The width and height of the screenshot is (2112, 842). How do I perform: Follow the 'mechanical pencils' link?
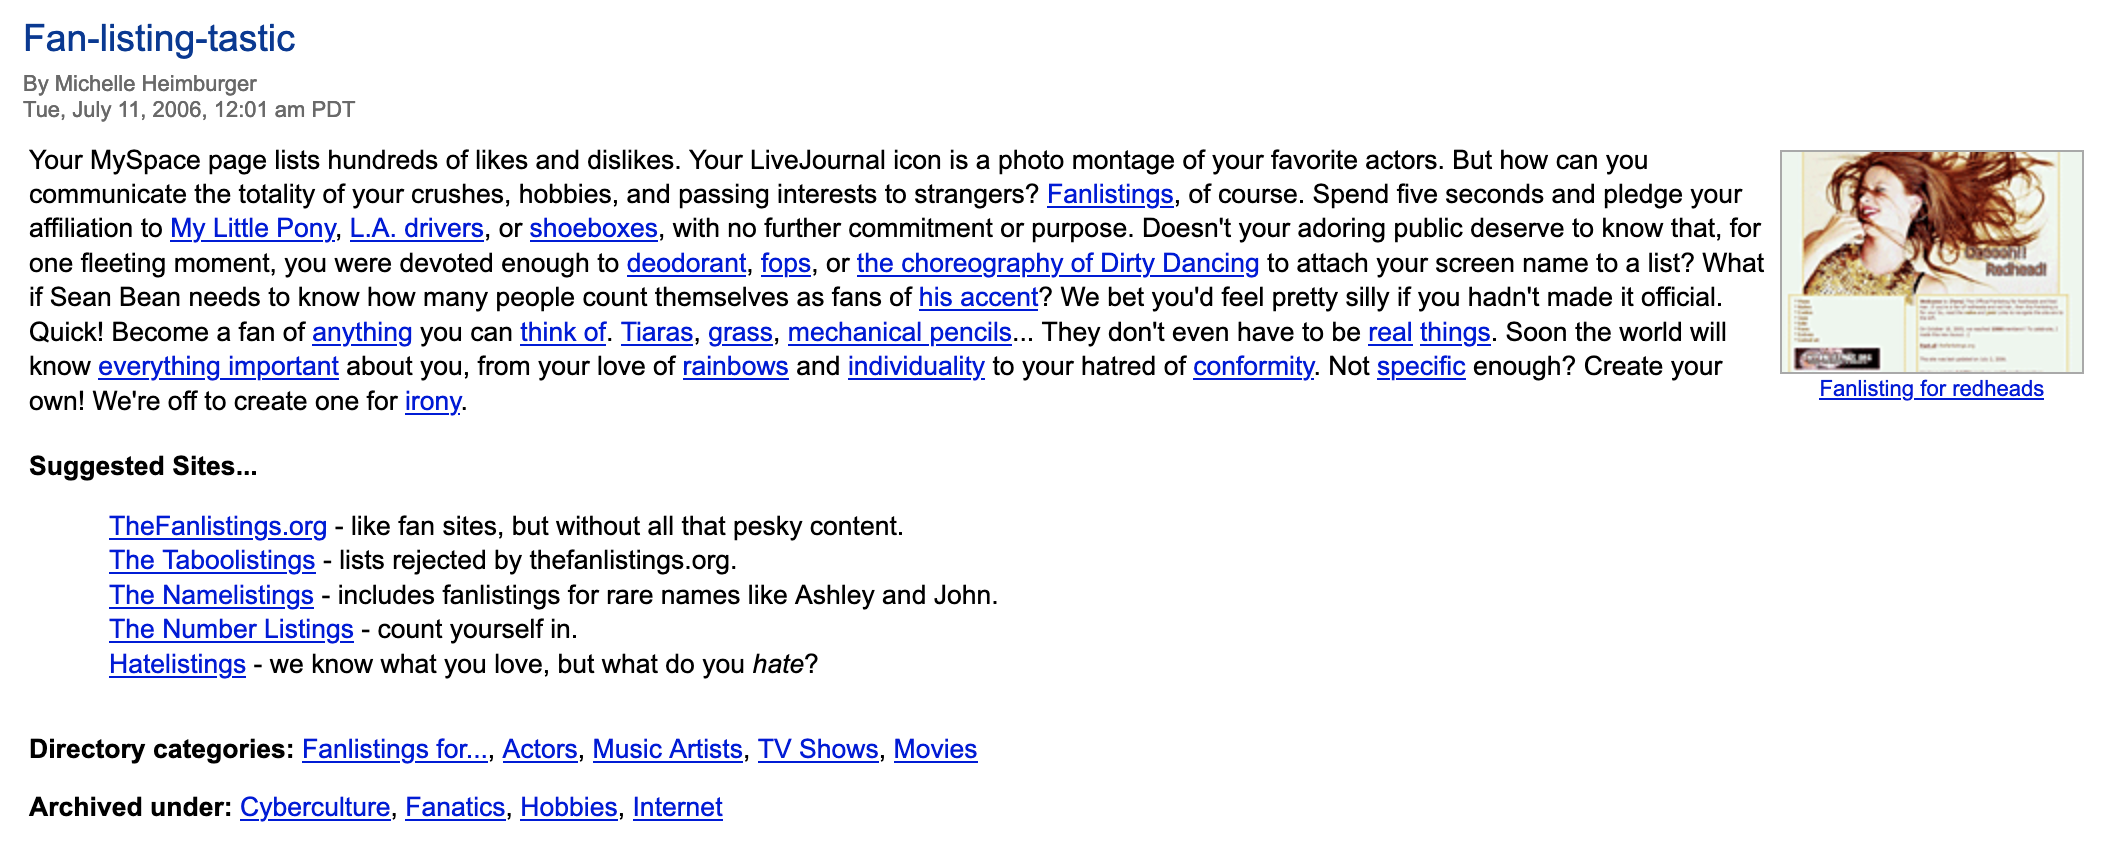coord(899,332)
